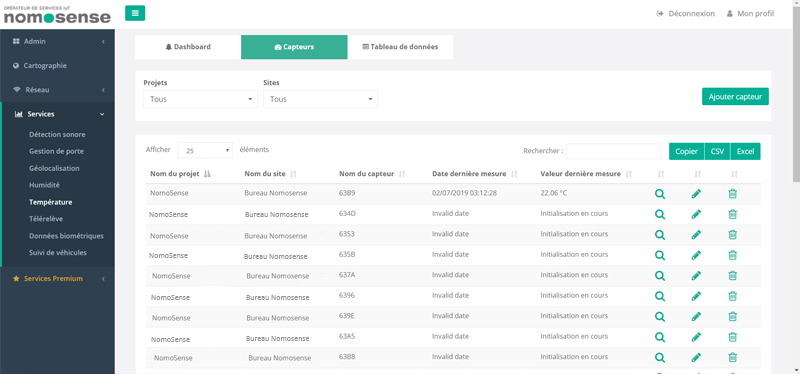The height and width of the screenshot is (374, 800).
Task: Switch to the Dashboard tab
Action: [x=188, y=47]
